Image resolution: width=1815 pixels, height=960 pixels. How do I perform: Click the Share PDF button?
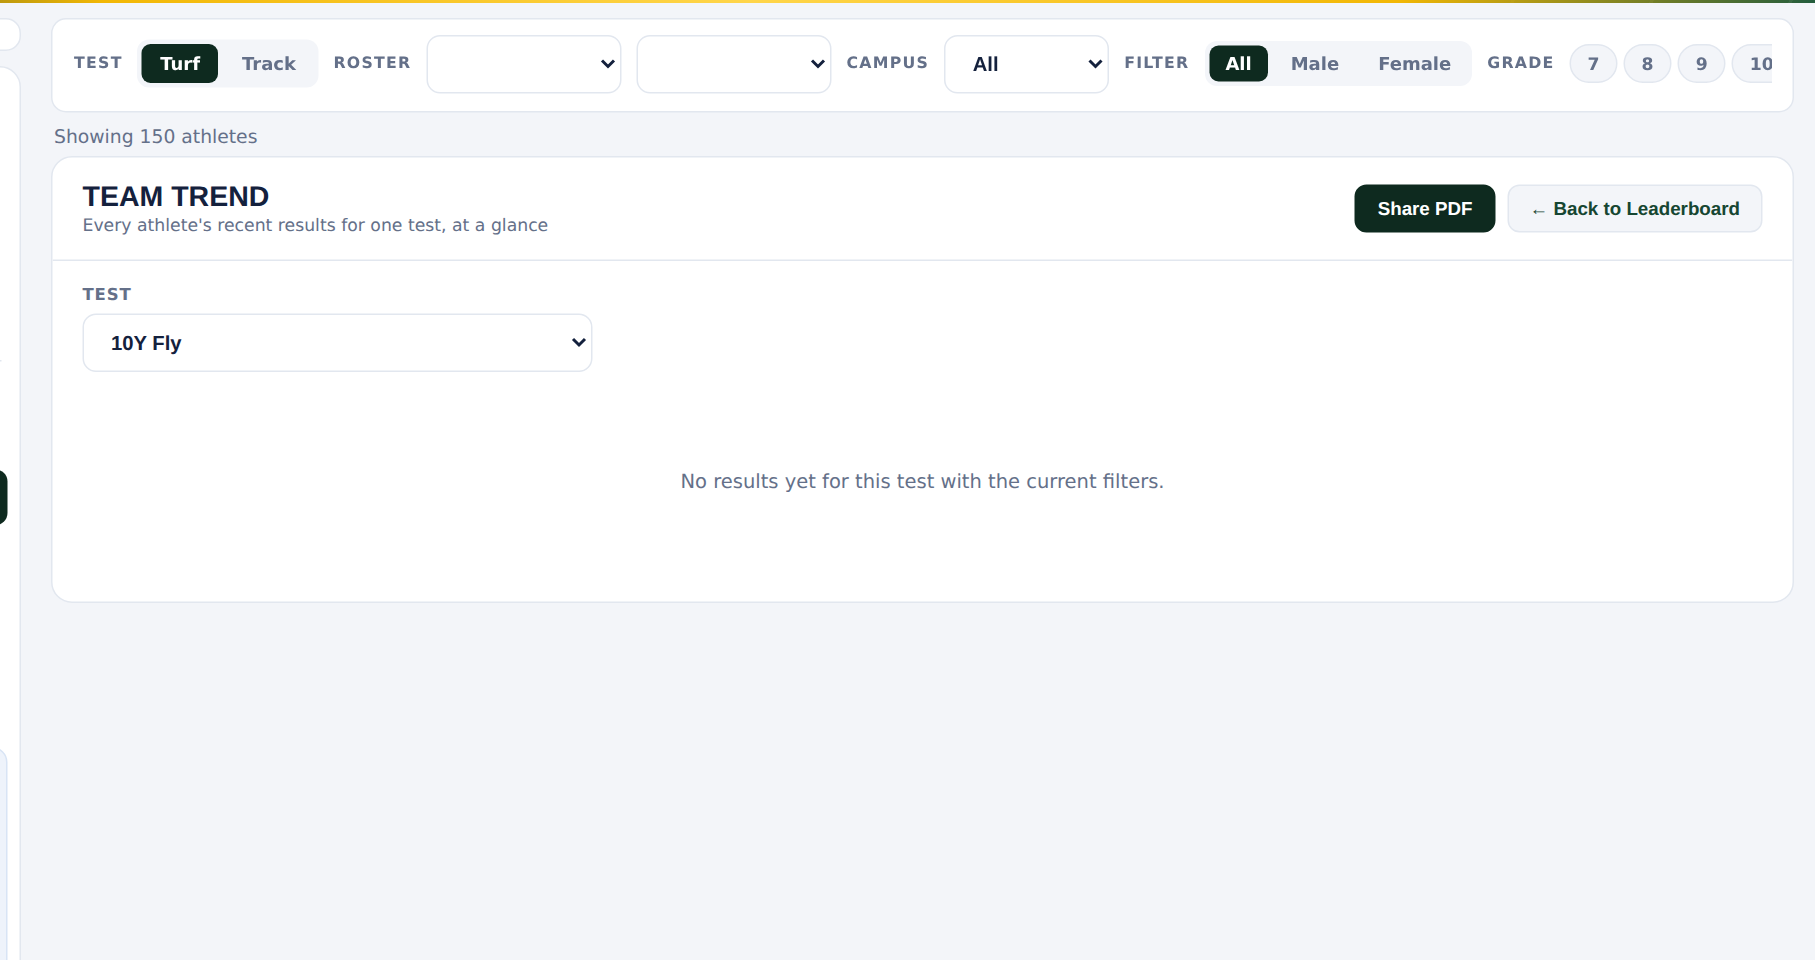coord(1424,209)
